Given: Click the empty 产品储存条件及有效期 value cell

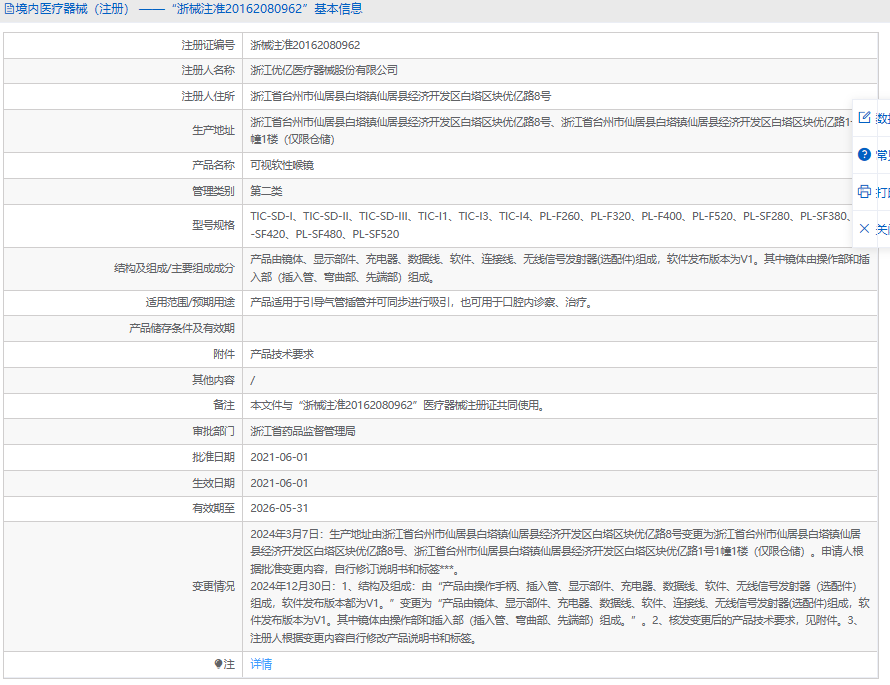Looking at the screenshot, I should pos(560,328).
